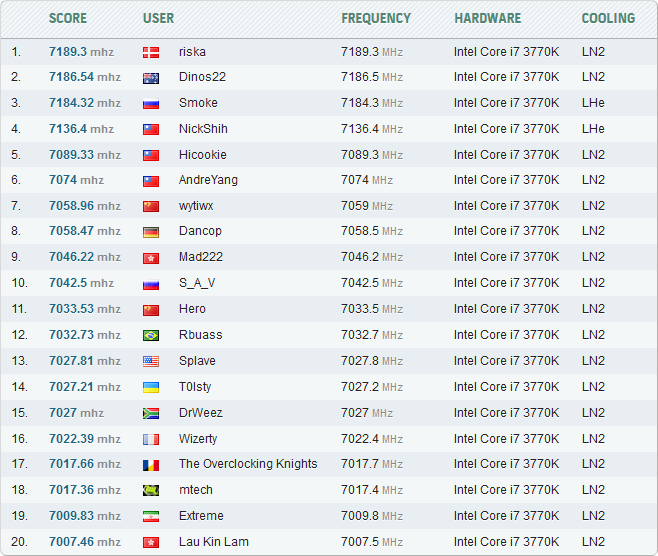View user profile Lau Kin Lam
The width and height of the screenshot is (658, 556).
(214, 542)
